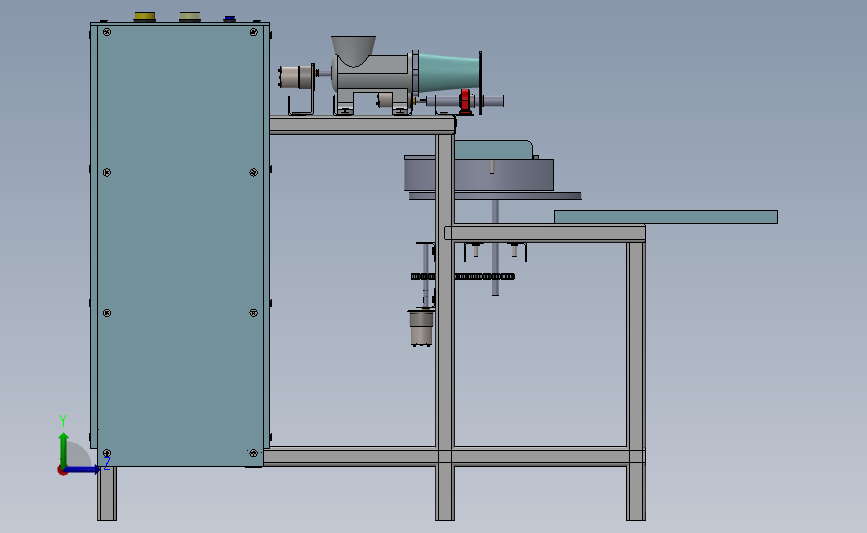Select the short leg under the cabinet
The width and height of the screenshot is (867, 533).
107,493
